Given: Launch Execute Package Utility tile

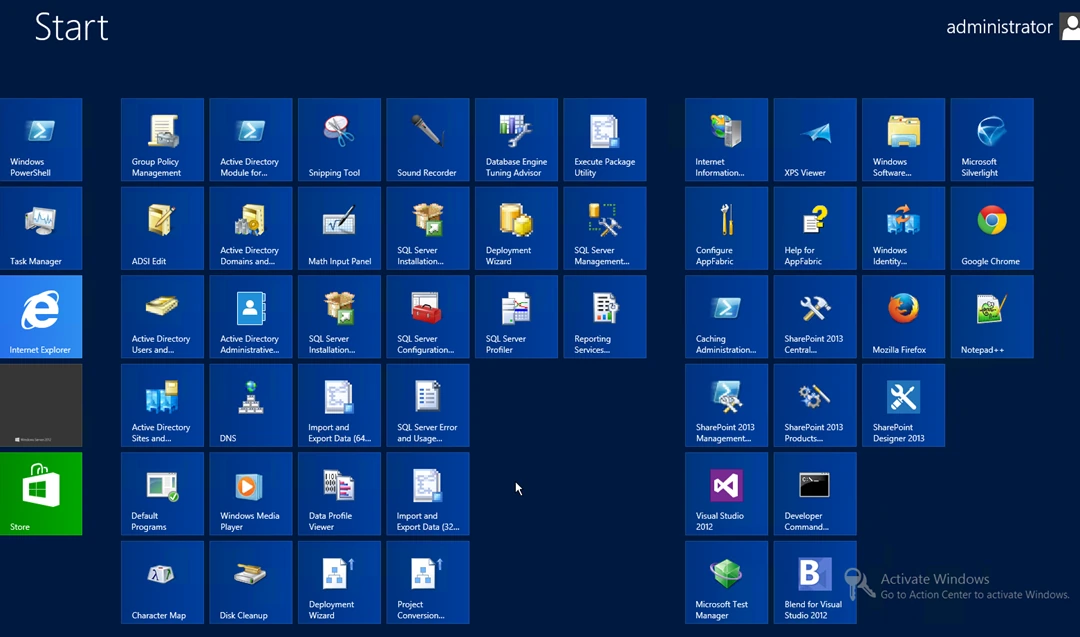Looking at the screenshot, I should (x=605, y=140).
